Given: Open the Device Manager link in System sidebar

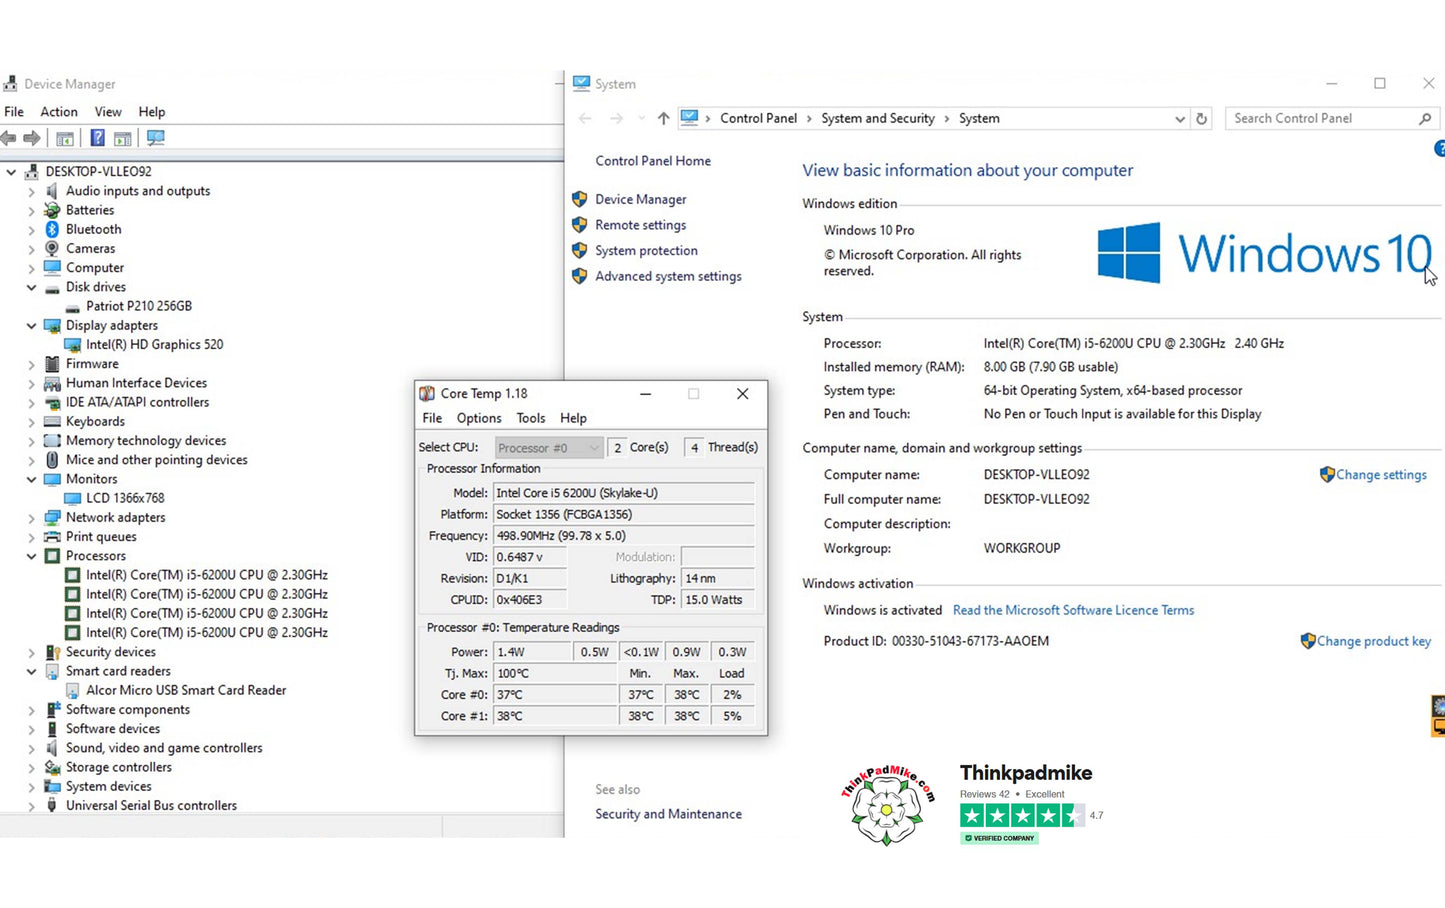Looking at the screenshot, I should pos(641,199).
